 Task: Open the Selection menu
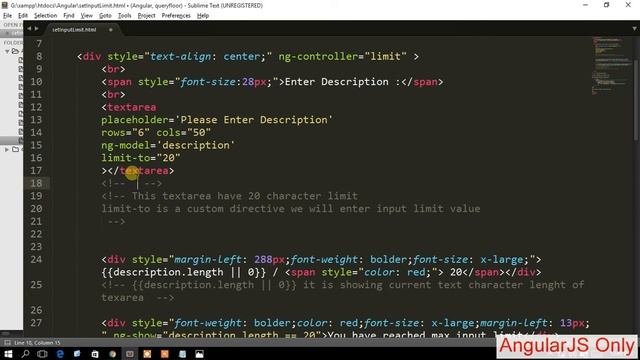[45, 16]
